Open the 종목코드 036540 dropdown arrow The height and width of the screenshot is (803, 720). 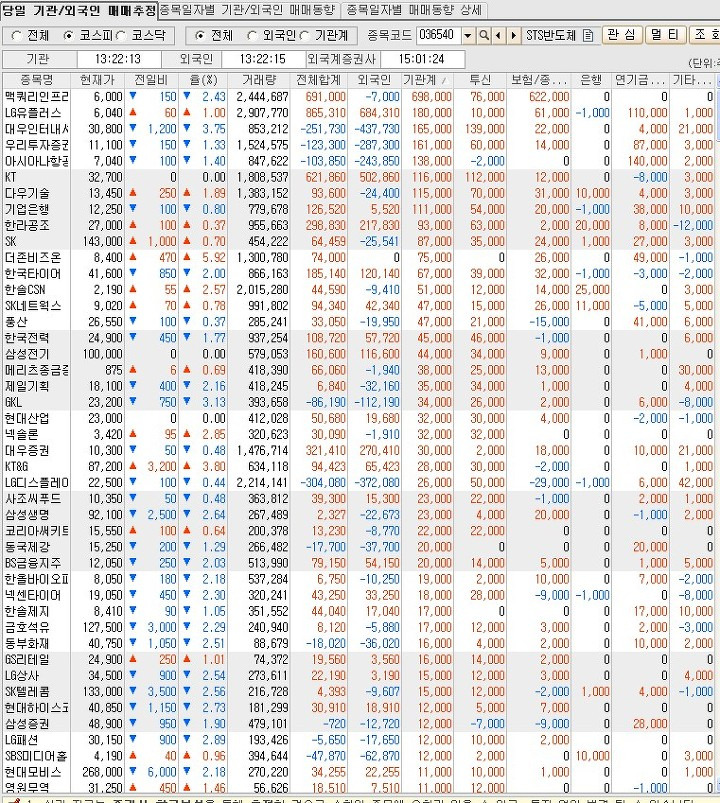(468, 35)
